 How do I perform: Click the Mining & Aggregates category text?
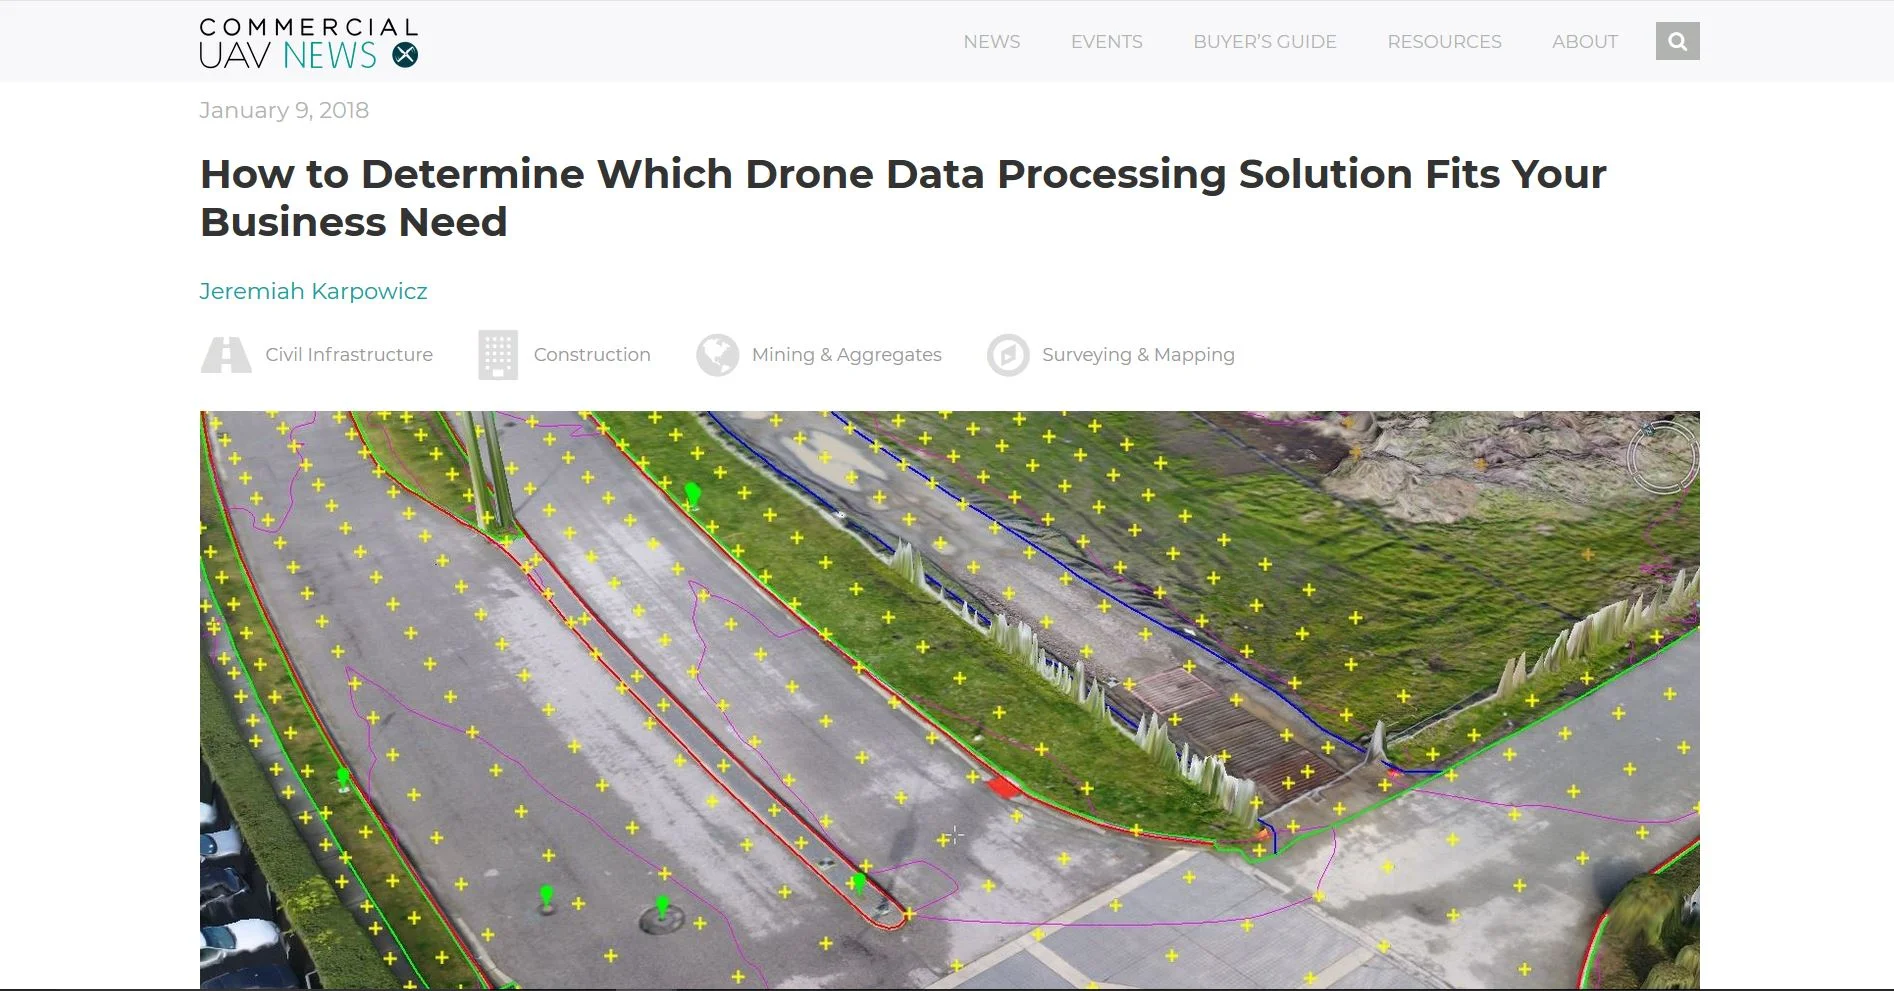tap(846, 355)
